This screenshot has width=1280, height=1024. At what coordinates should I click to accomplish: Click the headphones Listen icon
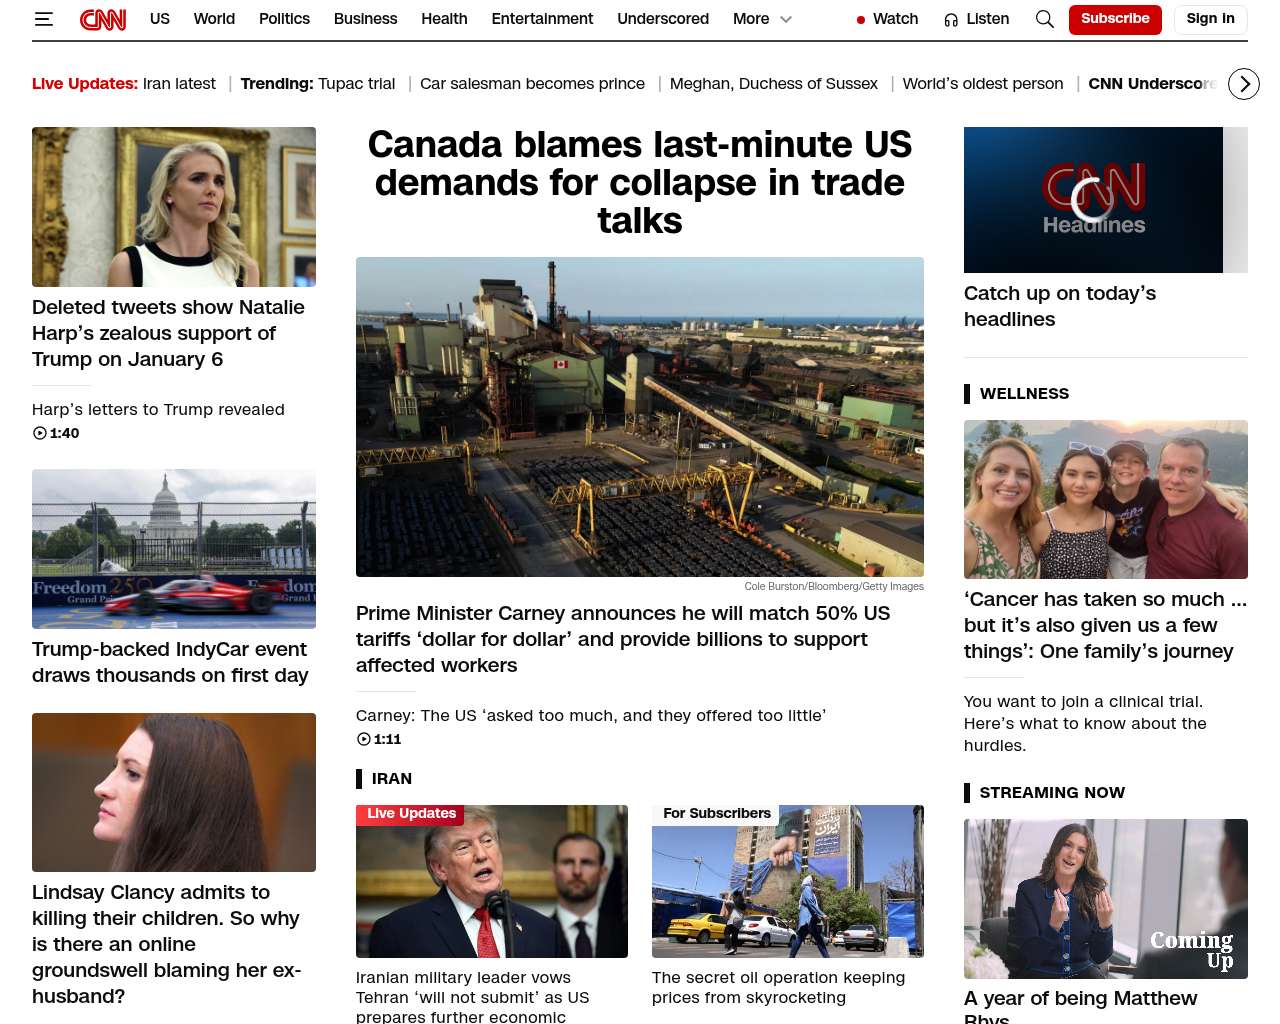951,19
